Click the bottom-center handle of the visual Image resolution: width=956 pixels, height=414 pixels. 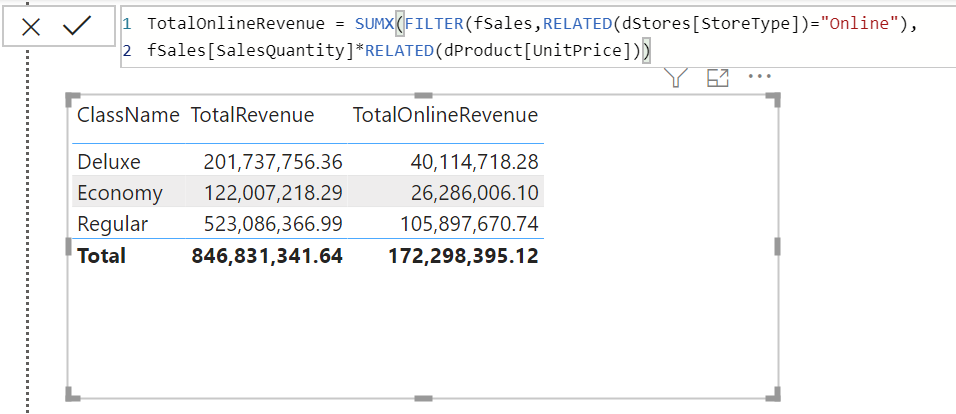[x=423, y=398]
